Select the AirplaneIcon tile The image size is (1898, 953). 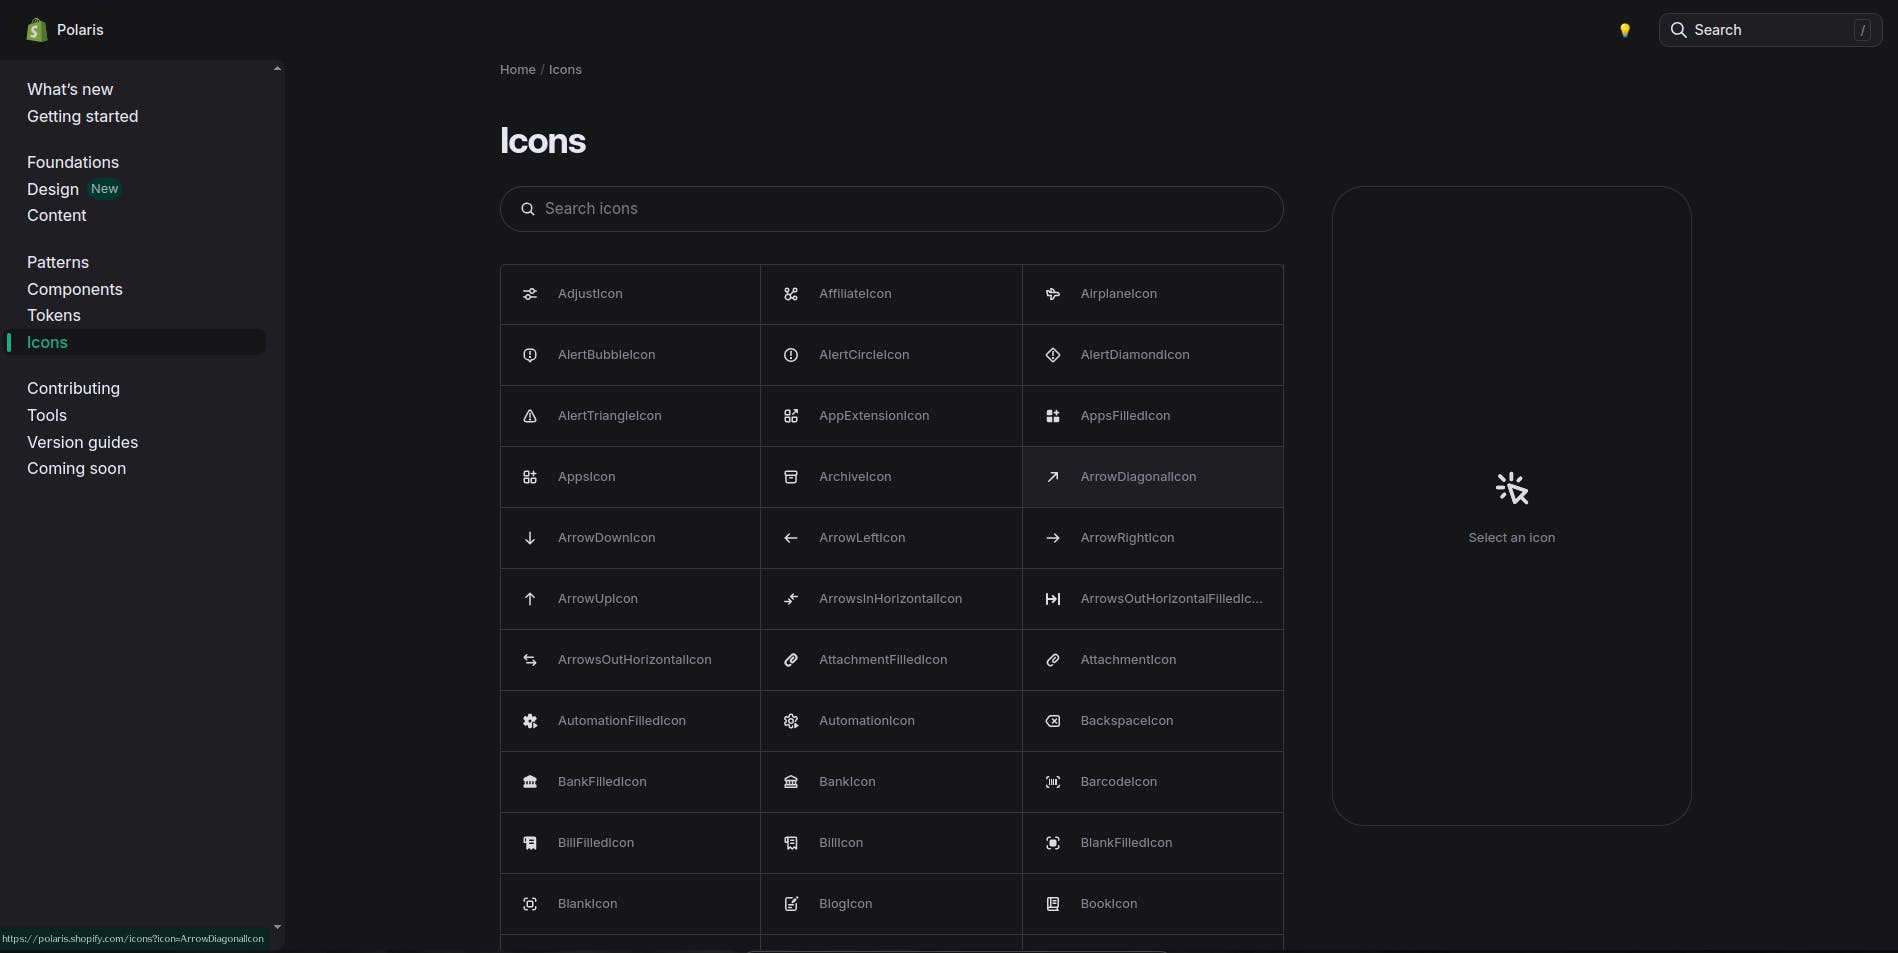click(1152, 294)
